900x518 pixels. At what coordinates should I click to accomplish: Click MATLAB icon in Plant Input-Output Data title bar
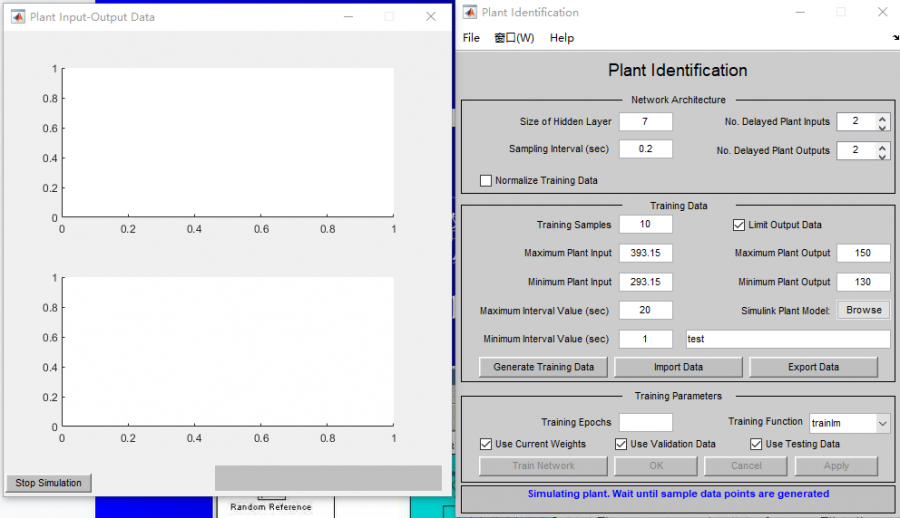(17, 17)
